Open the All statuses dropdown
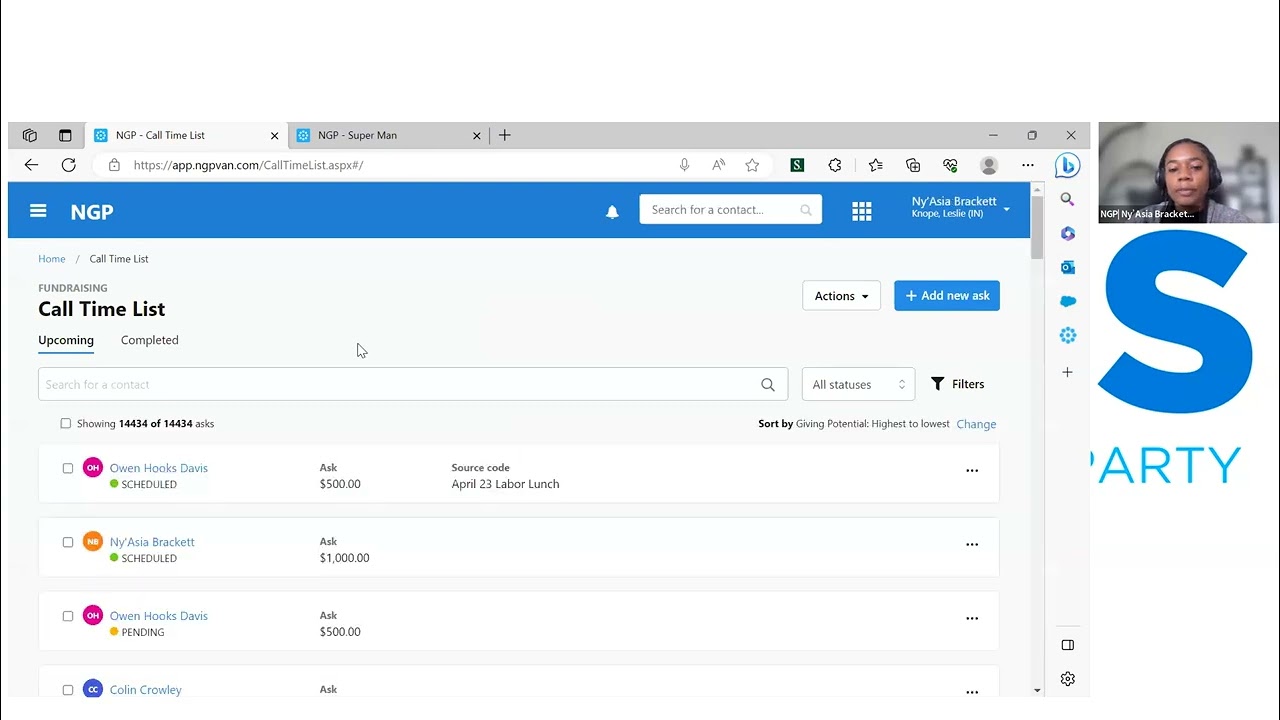 point(858,385)
